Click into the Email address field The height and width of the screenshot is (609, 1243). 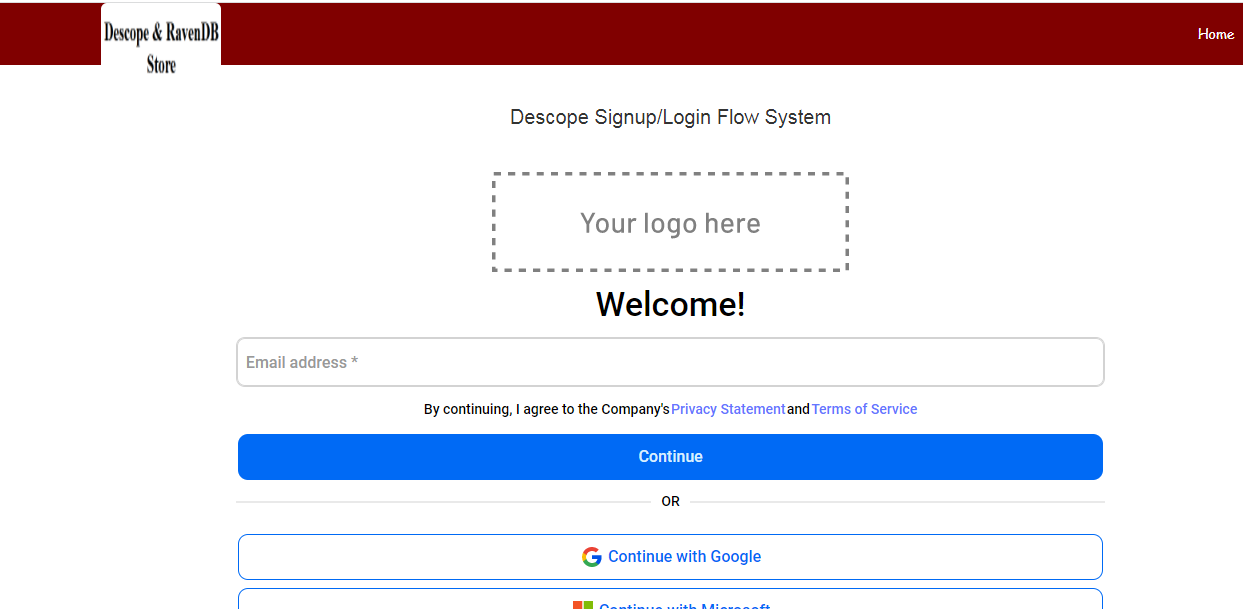(670, 362)
